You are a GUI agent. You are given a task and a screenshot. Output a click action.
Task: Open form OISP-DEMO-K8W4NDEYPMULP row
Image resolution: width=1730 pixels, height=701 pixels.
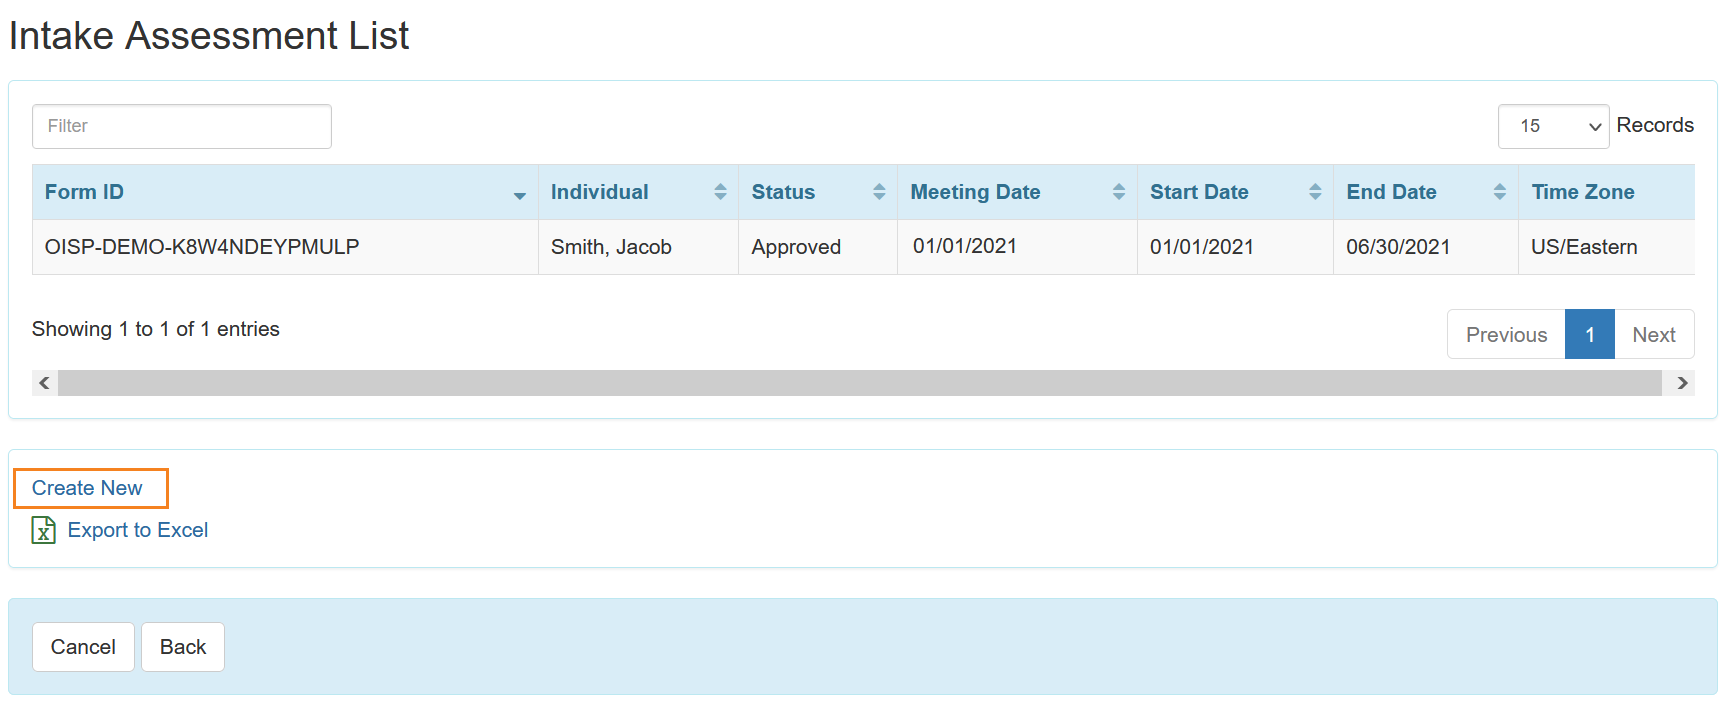click(202, 247)
